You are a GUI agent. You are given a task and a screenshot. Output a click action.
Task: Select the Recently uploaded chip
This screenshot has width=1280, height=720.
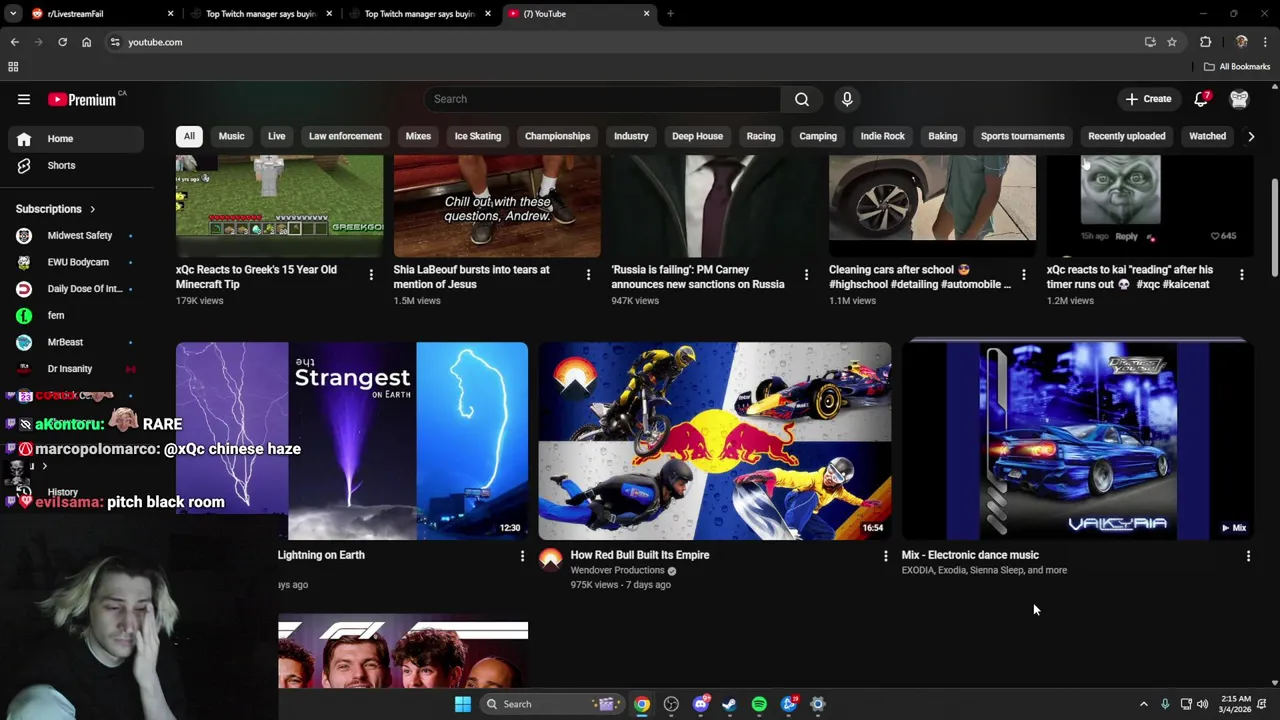(1126, 136)
